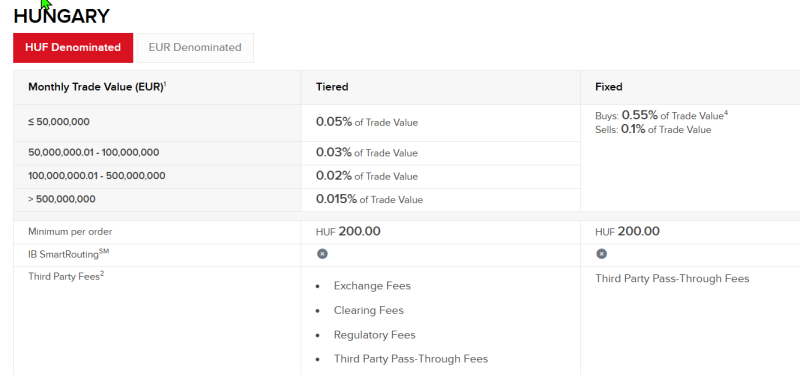Click the HUNGARY heading
The width and height of the screenshot is (800, 375).
[61, 16]
